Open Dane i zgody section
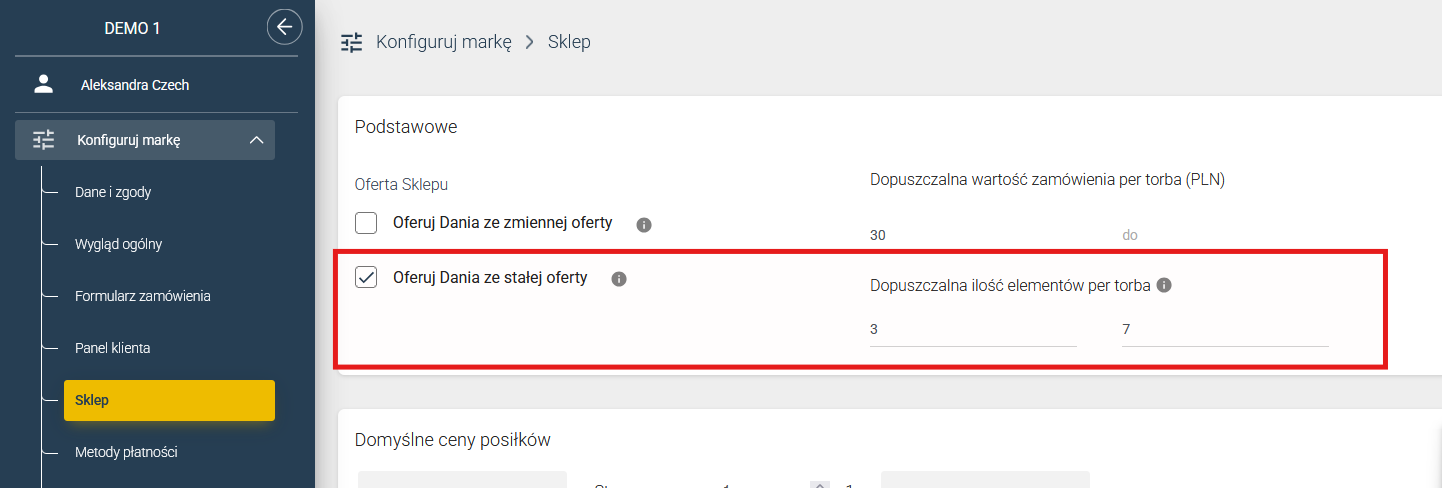1442x488 pixels. (x=113, y=192)
